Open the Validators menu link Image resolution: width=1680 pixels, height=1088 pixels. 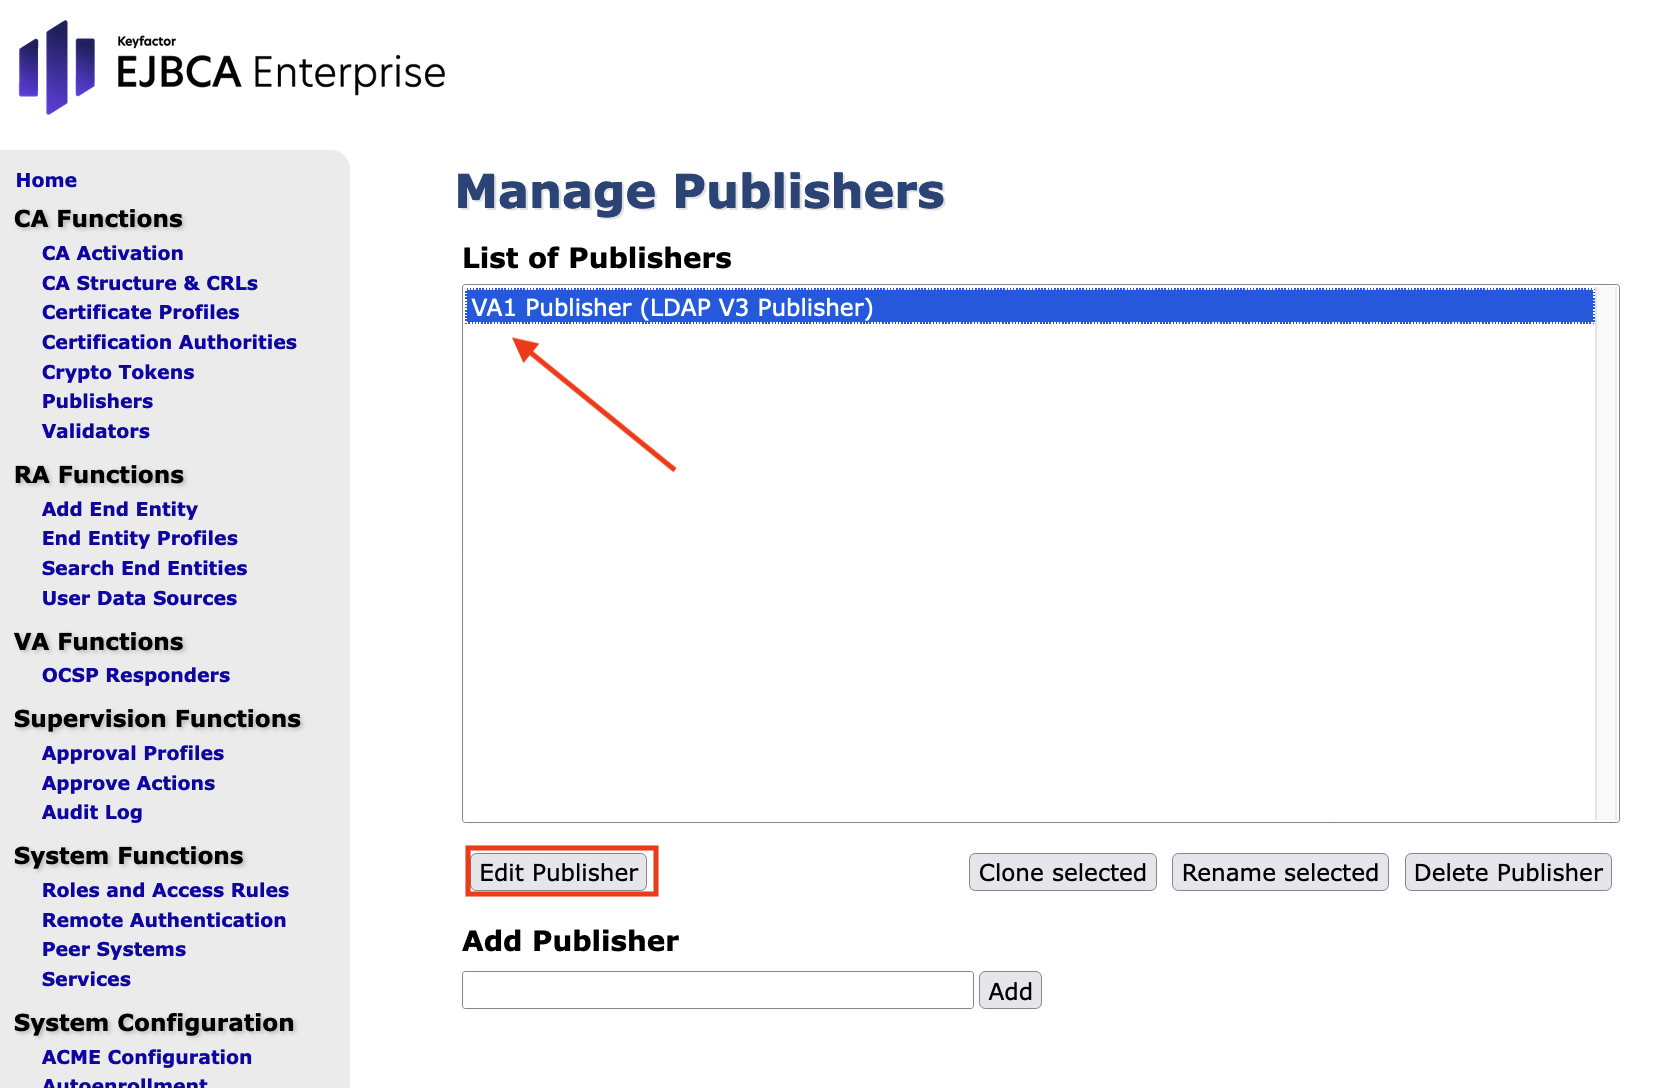(x=95, y=431)
